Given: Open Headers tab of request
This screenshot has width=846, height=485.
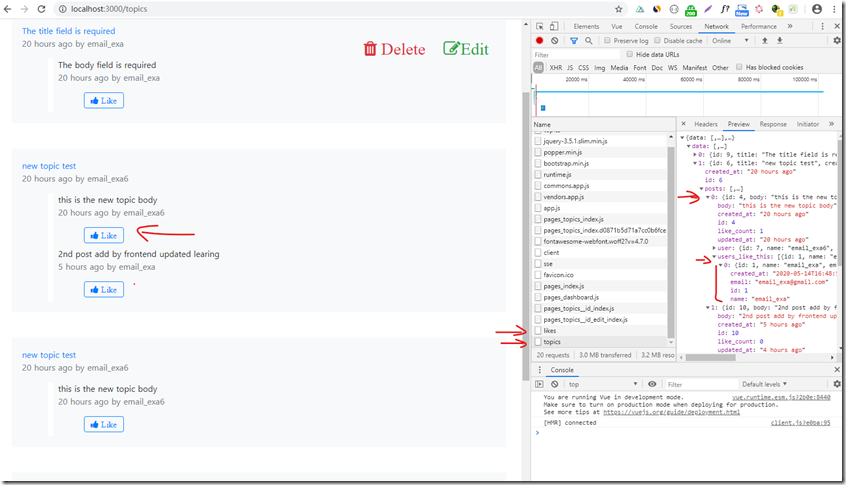Looking at the screenshot, I should tap(706, 124).
